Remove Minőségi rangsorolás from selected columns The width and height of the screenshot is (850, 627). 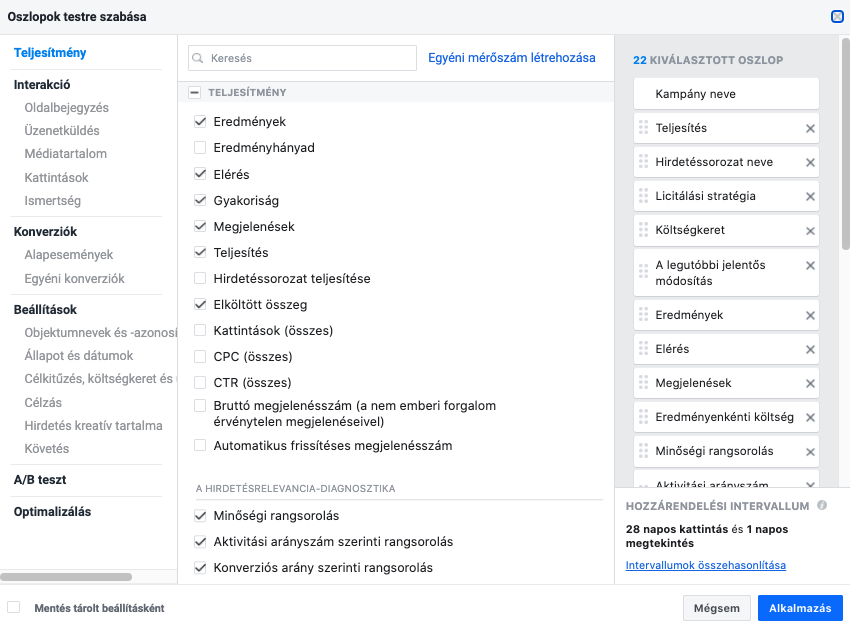coord(810,452)
